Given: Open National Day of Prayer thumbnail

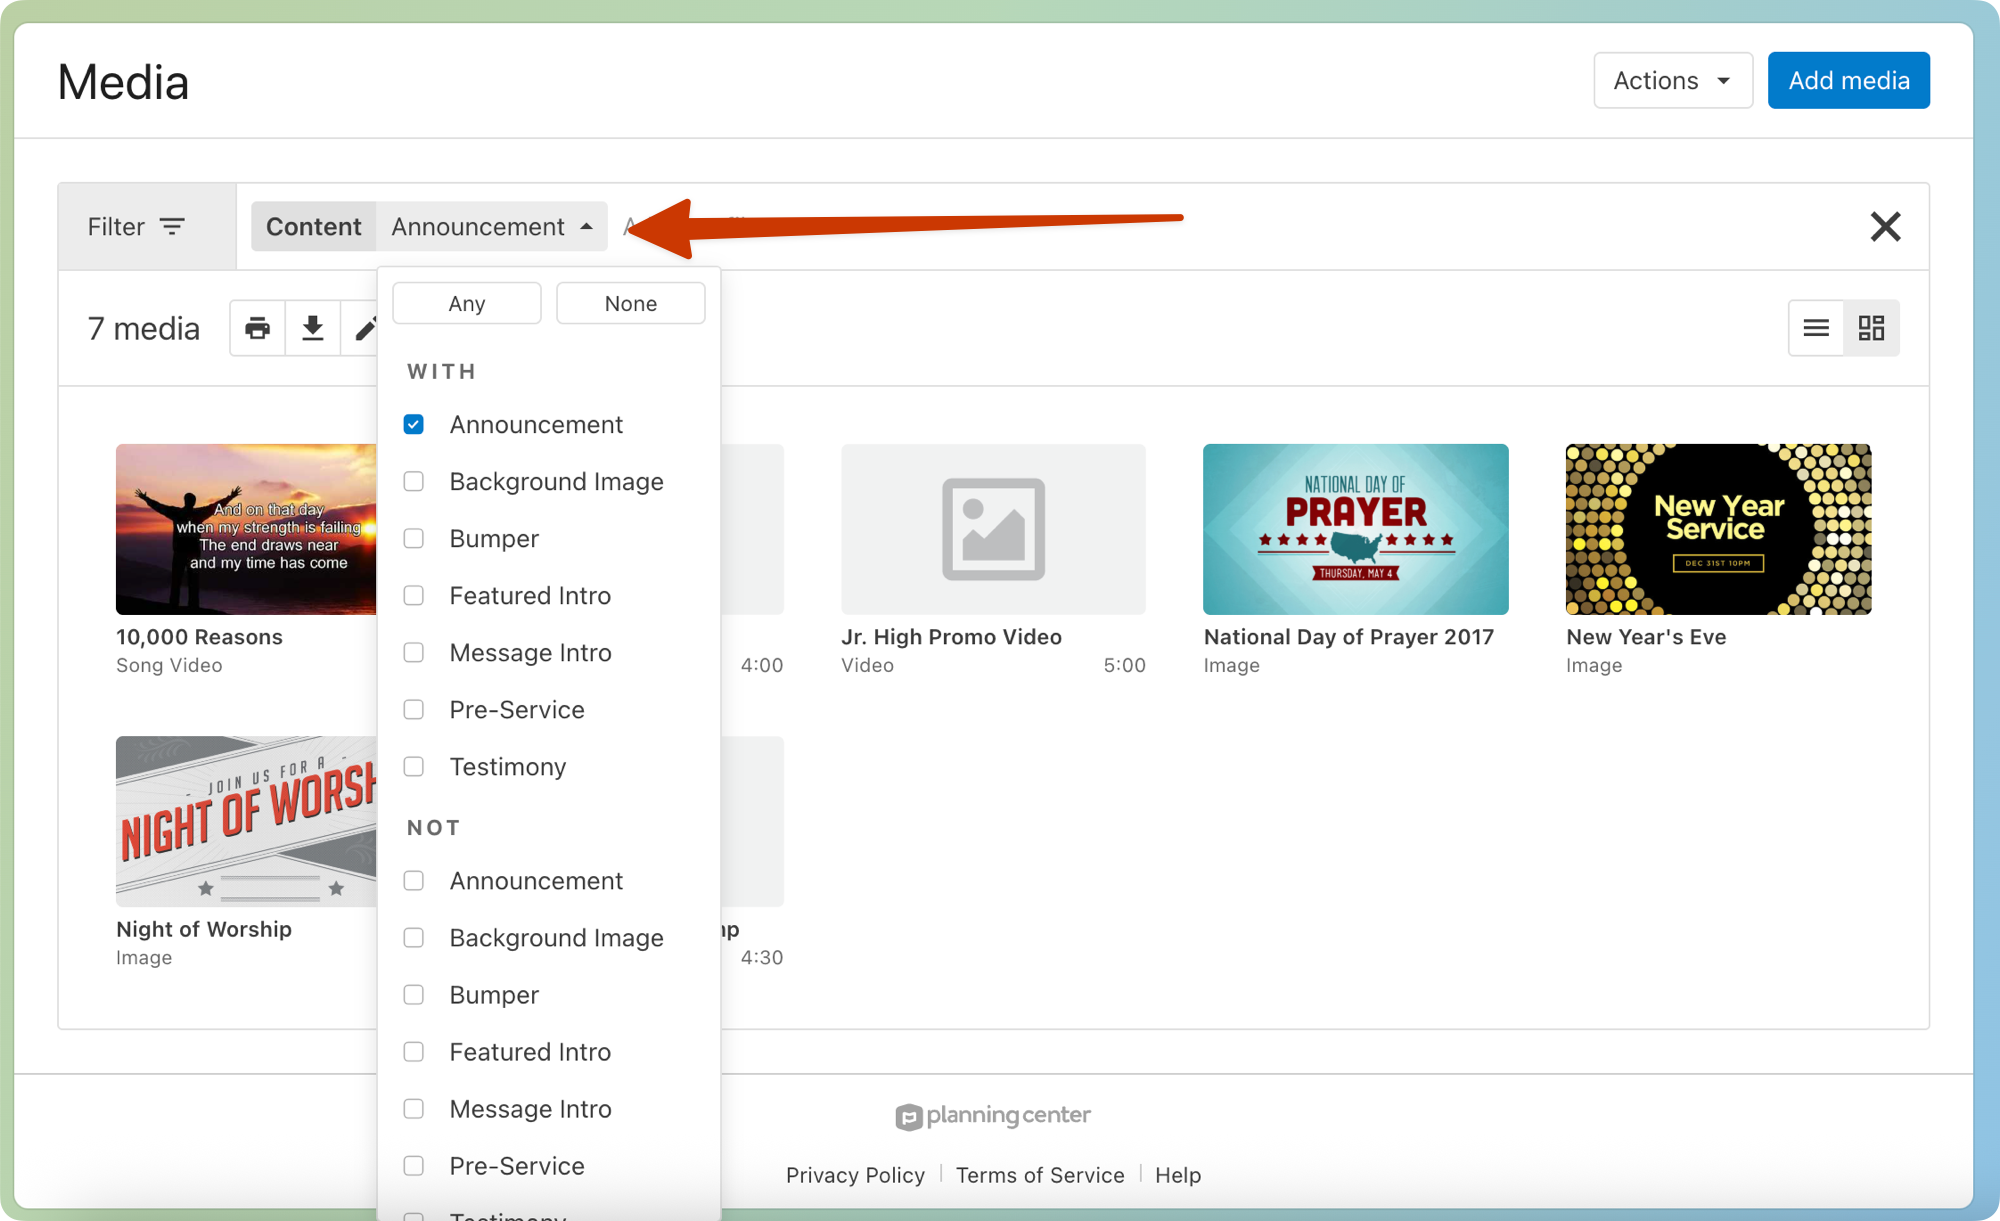Looking at the screenshot, I should 1355,529.
